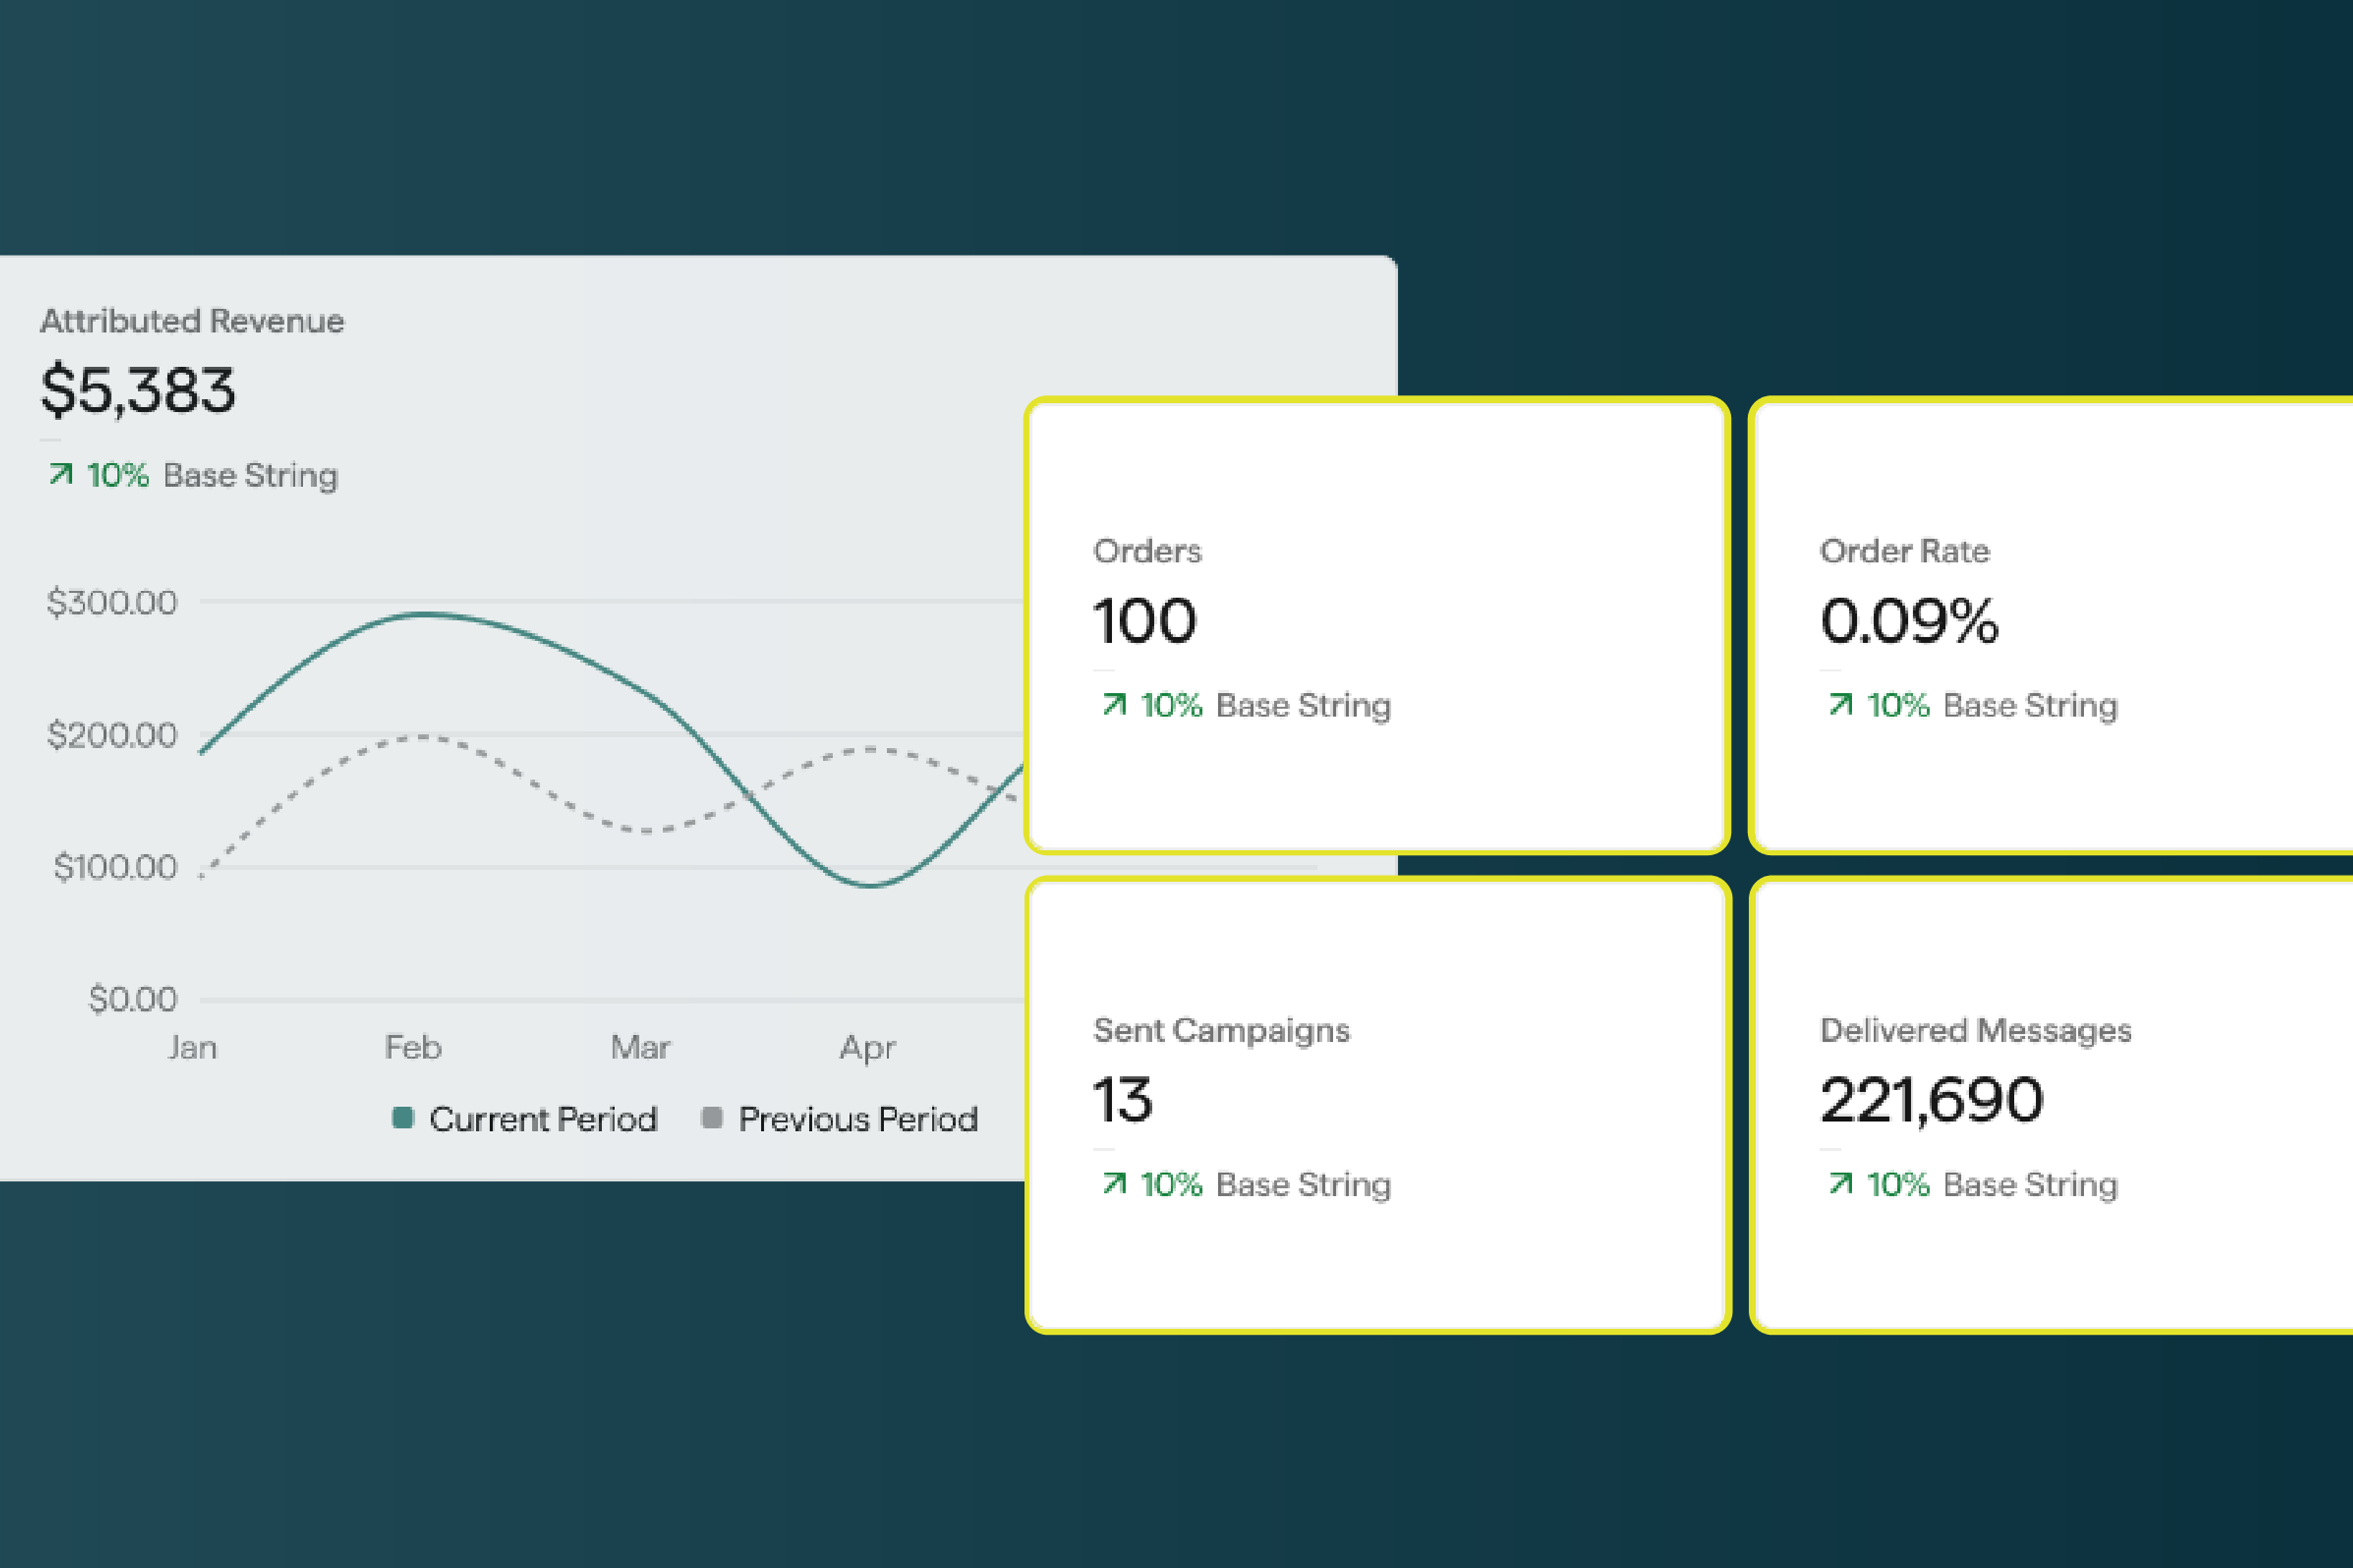Click the Sent Campaigns count 13
Screen dimensions: 2353x1568
tap(1122, 1100)
